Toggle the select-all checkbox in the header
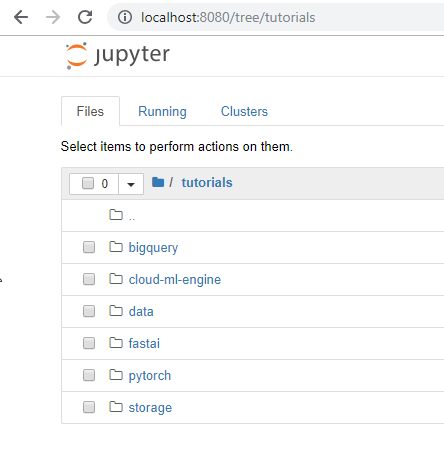 pyautogui.click(x=88, y=183)
